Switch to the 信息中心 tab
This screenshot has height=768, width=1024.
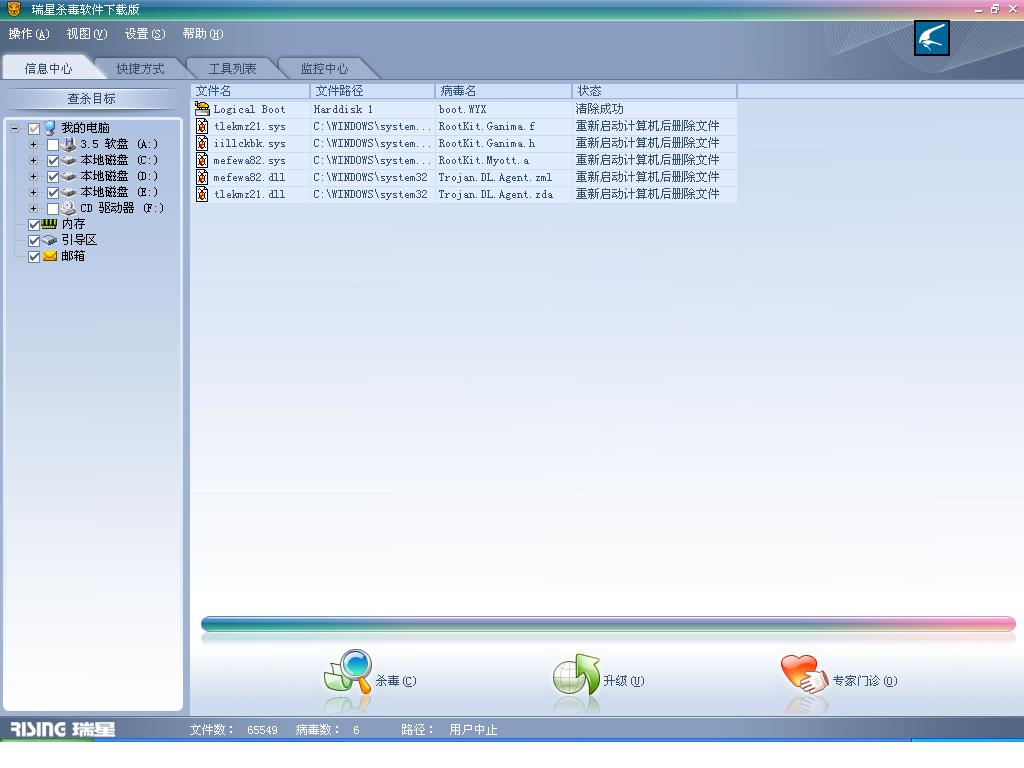coord(48,69)
